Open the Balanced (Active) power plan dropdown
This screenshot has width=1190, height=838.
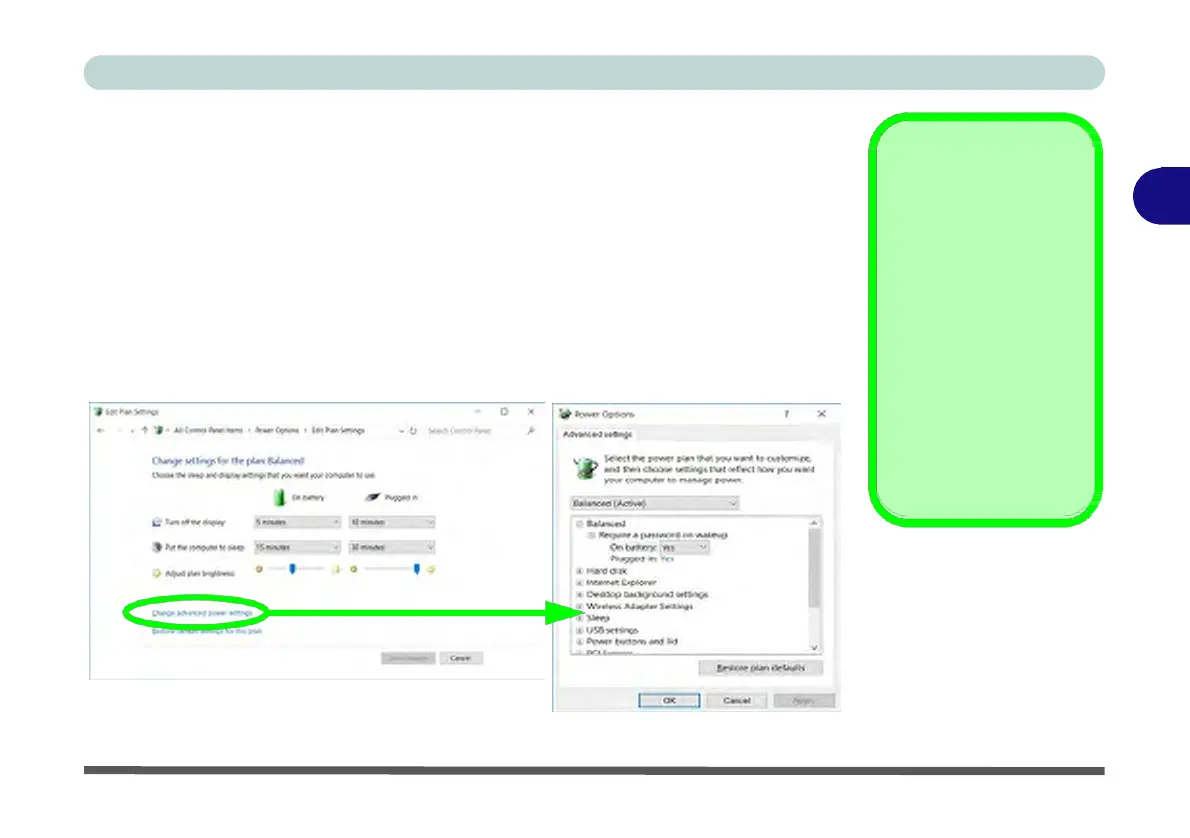click(x=654, y=503)
